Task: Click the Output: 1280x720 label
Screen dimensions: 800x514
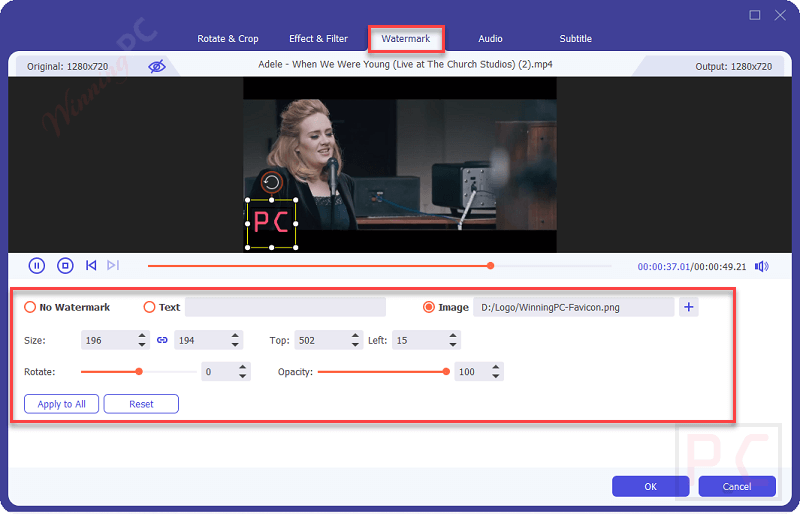Action: 733,66
